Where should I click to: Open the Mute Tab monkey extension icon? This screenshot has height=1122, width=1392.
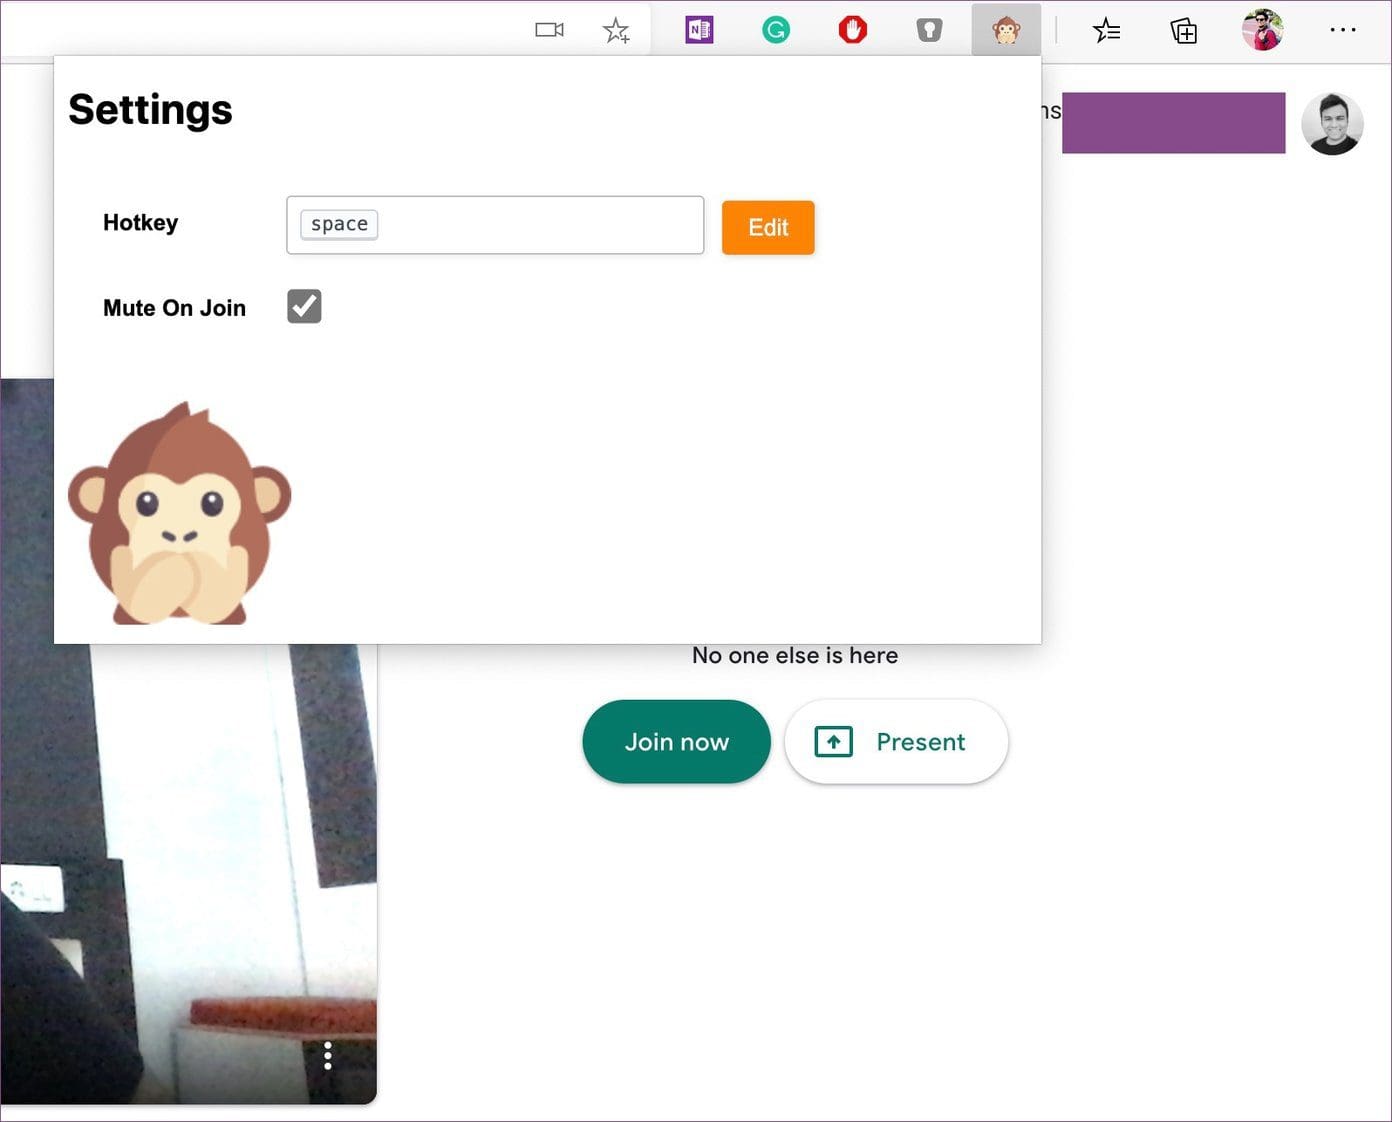(x=1007, y=30)
